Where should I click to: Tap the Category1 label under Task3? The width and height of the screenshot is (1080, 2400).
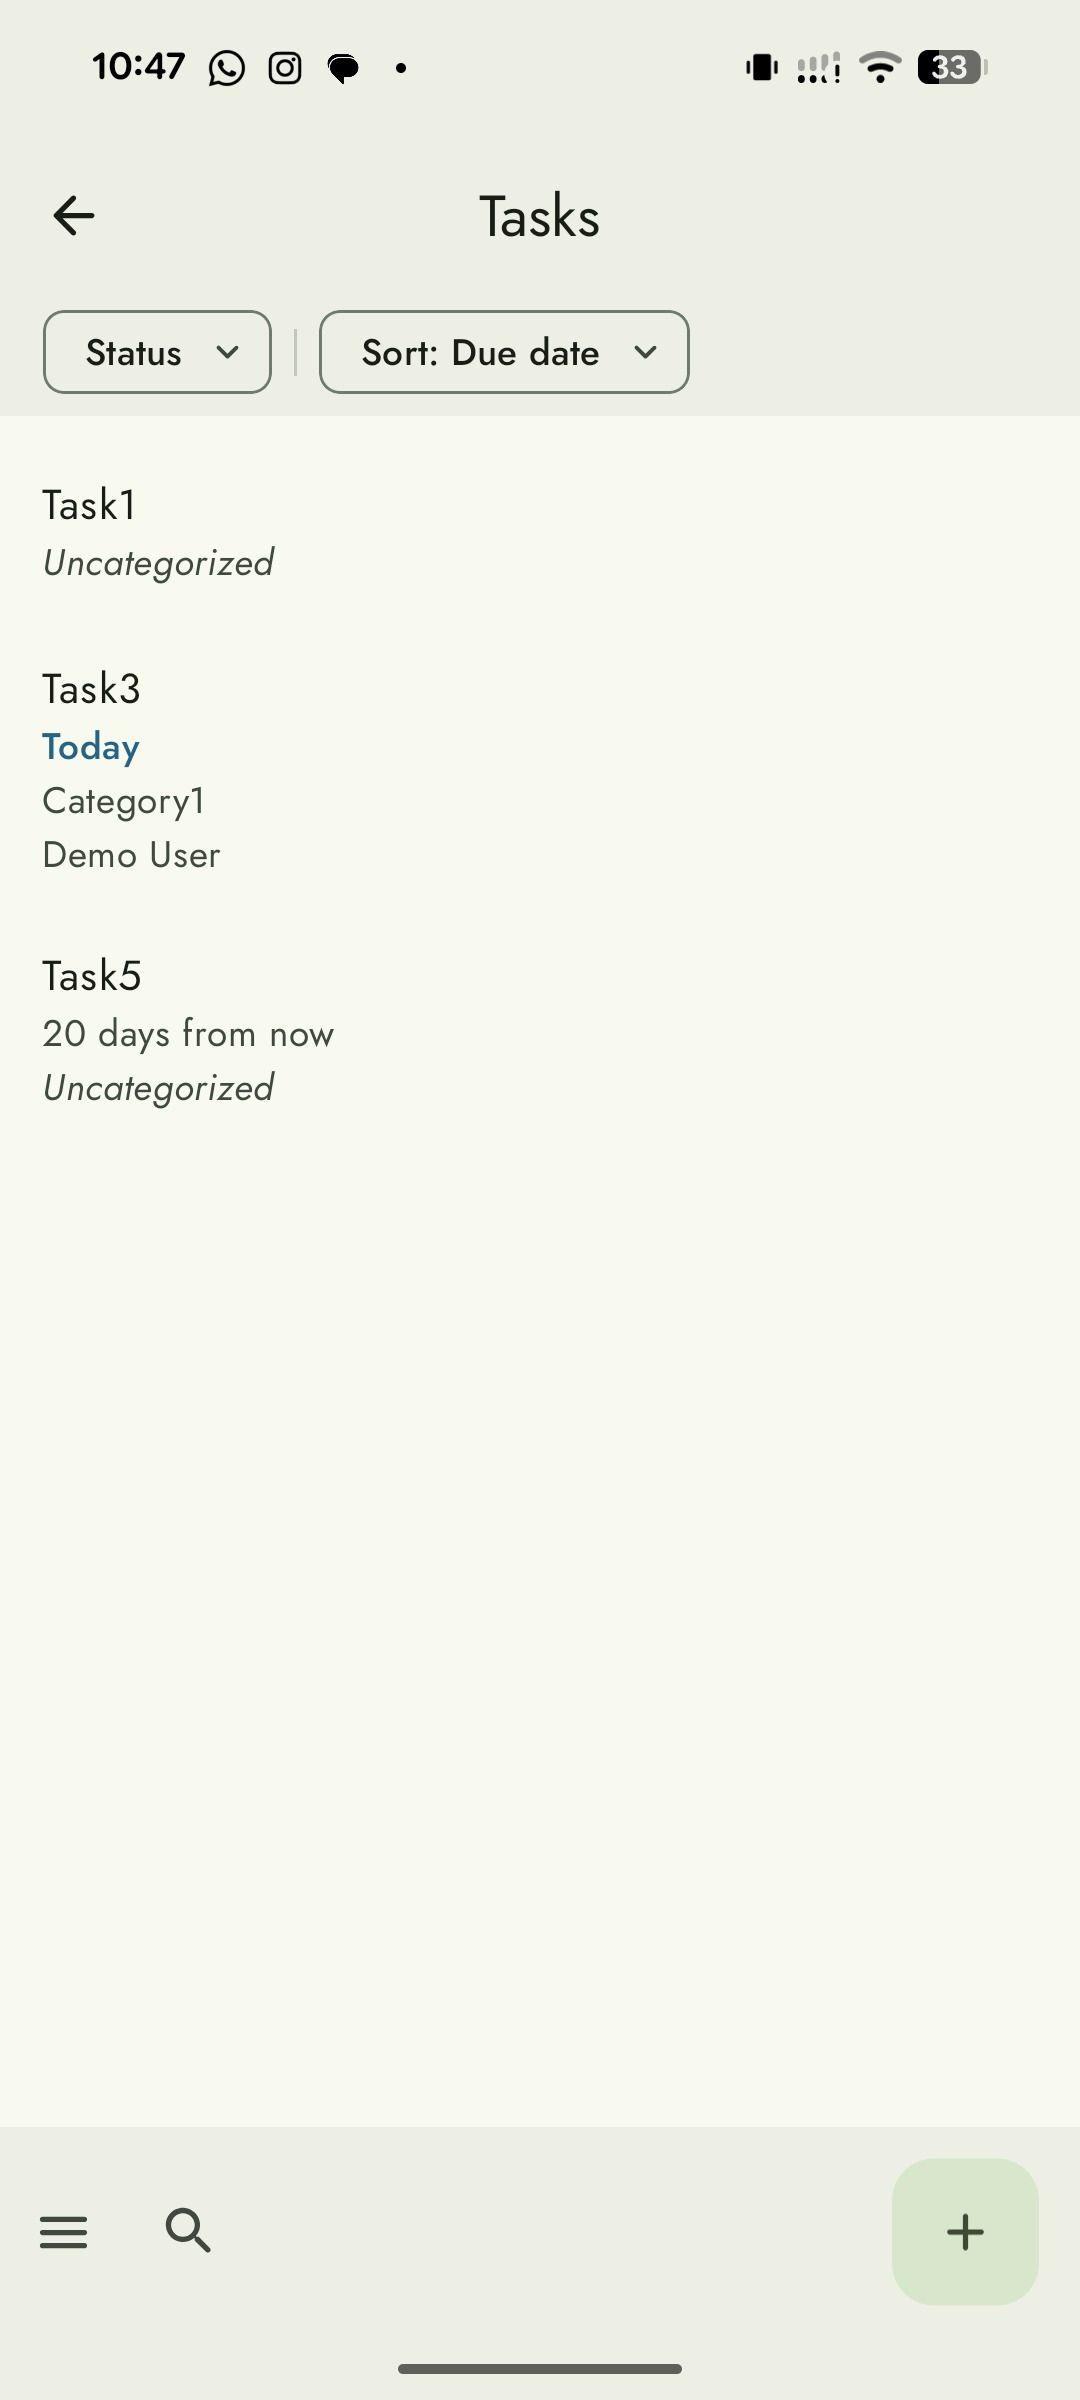(123, 800)
